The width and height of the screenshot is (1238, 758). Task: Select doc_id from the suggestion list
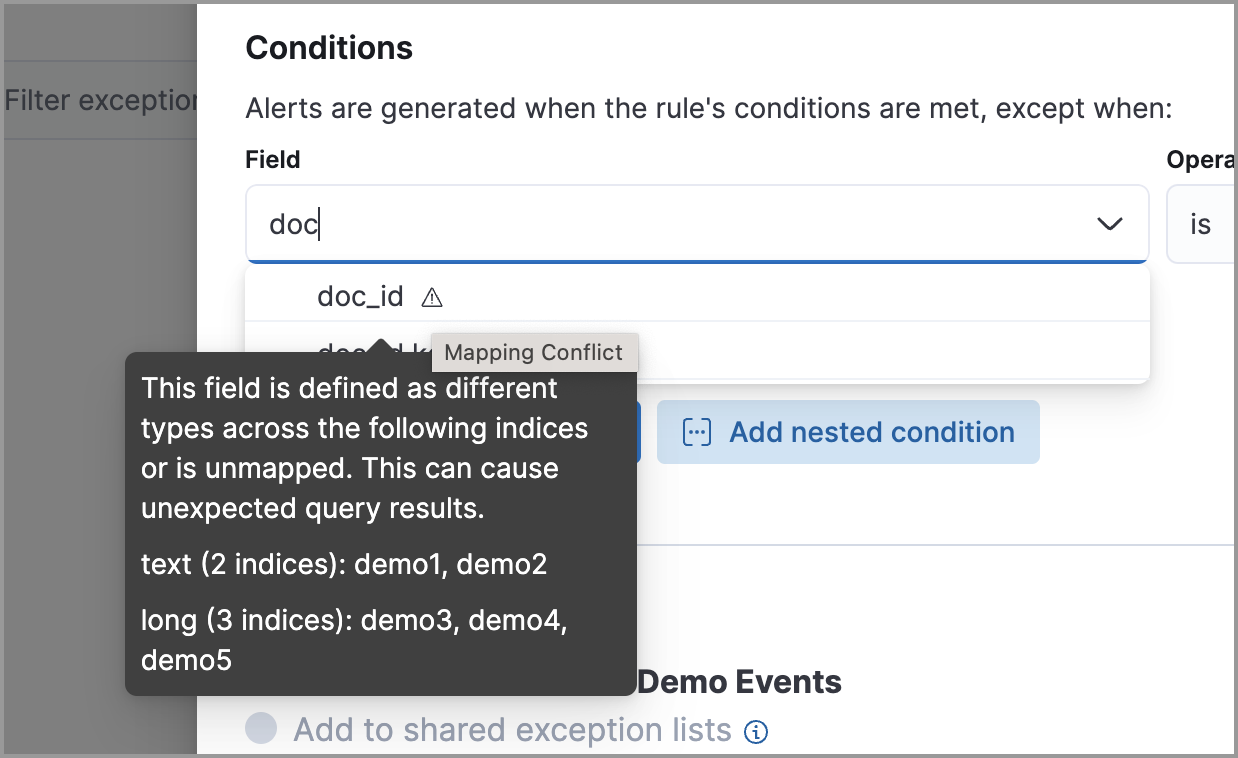(360, 296)
